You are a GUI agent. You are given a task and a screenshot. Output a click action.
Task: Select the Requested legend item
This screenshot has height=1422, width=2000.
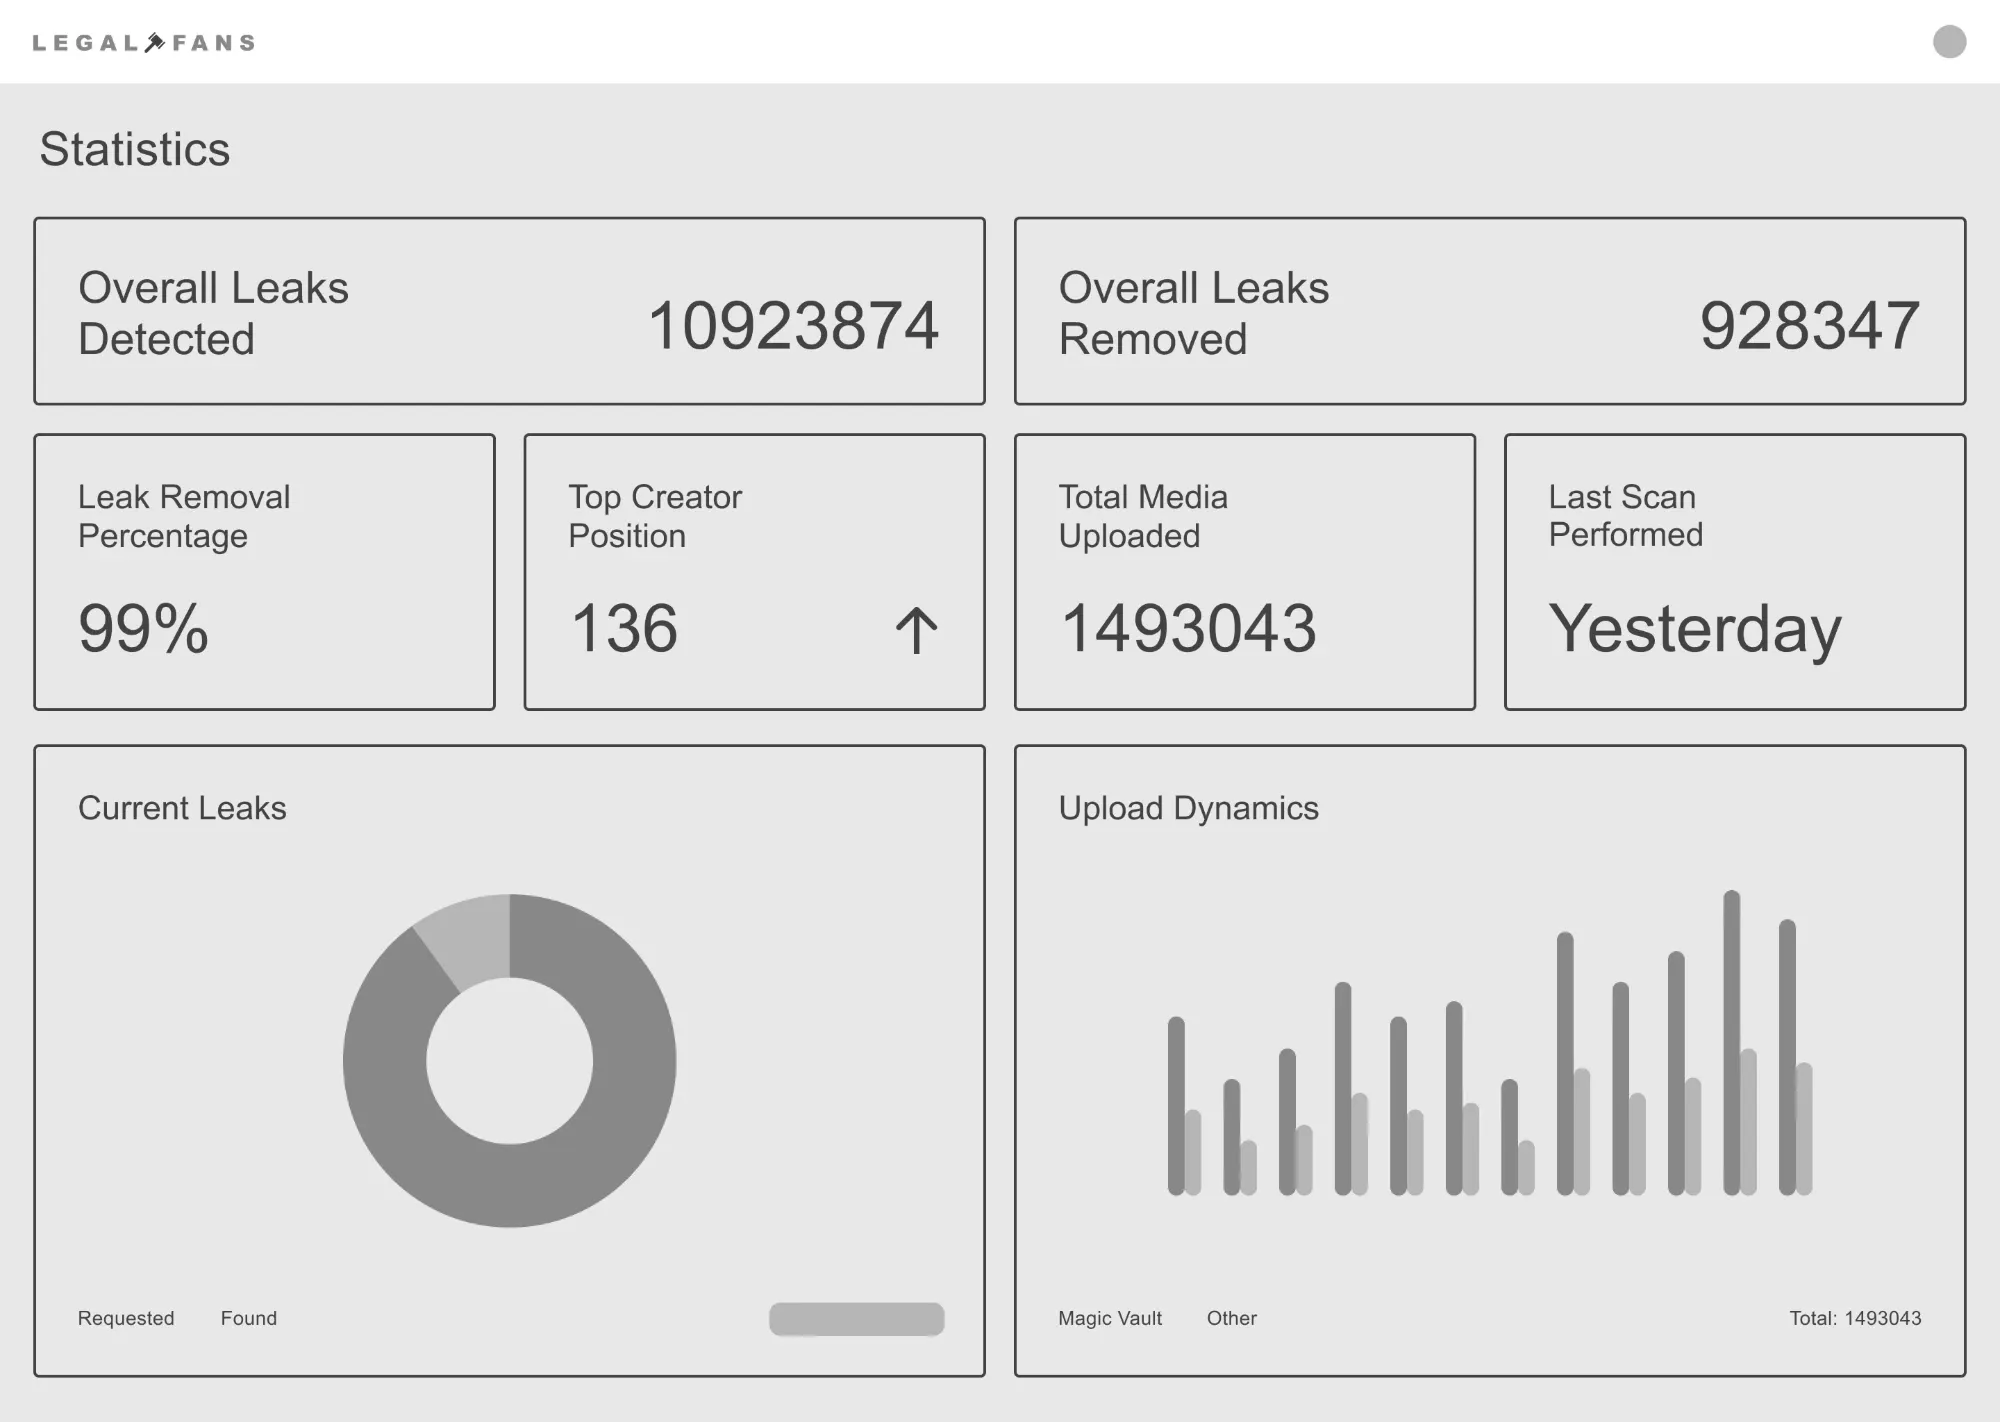pyautogui.click(x=126, y=1318)
